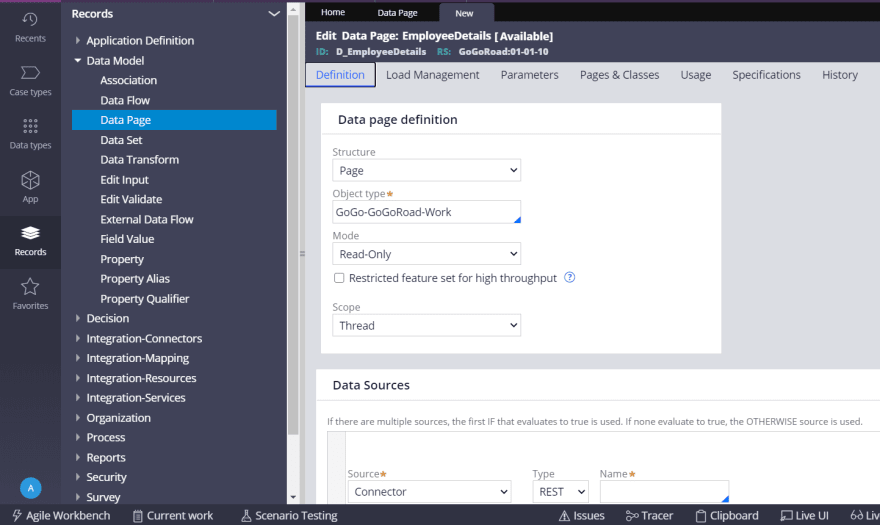Select the highlighted Data Page tree item
Screen dimensions: 880x525
[174, 120]
